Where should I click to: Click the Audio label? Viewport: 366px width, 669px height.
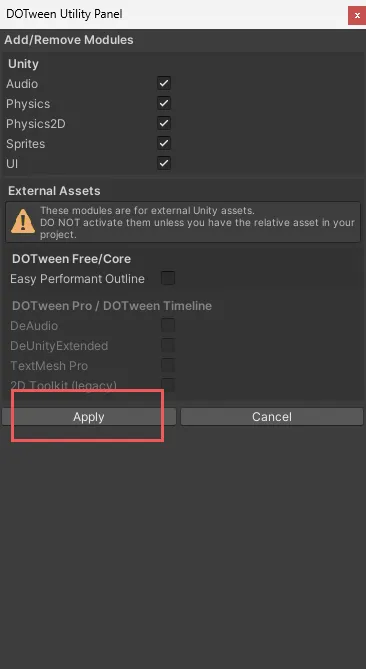click(x=22, y=84)
